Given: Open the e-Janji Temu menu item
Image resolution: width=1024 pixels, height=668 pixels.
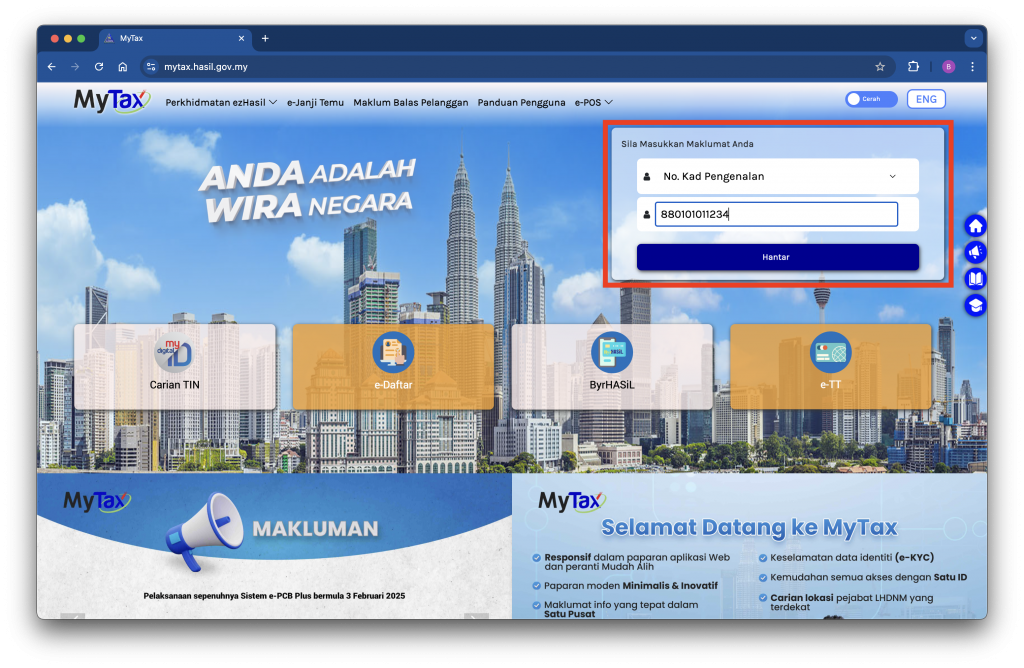Looking at the screenshot, I should click(x=316, y=102).
